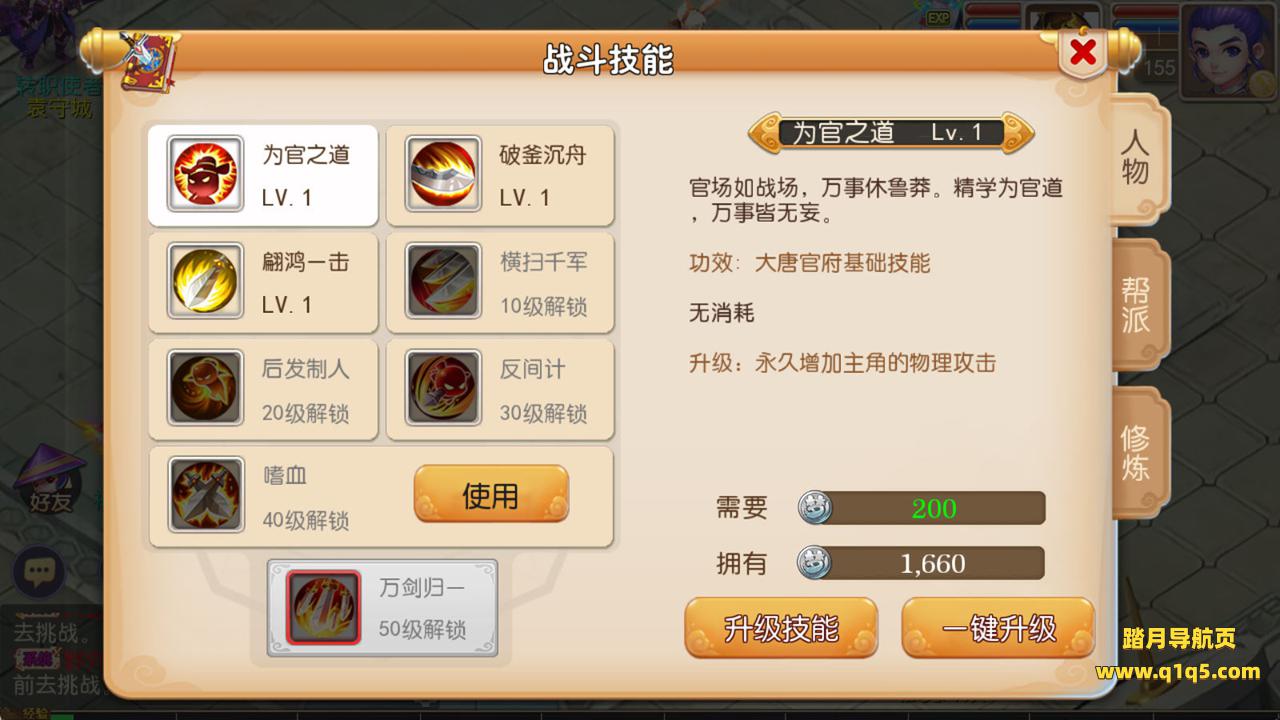Image resolution: width=1280 pixels, height=720 pixels.
Task: Tap the 后发制人 skill icon
Action: (x=205, y=387)
